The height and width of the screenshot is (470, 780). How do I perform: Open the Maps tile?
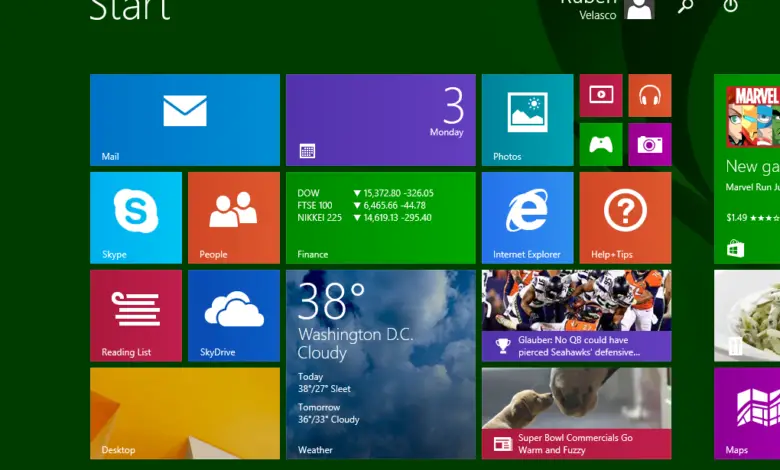point(747,413)
